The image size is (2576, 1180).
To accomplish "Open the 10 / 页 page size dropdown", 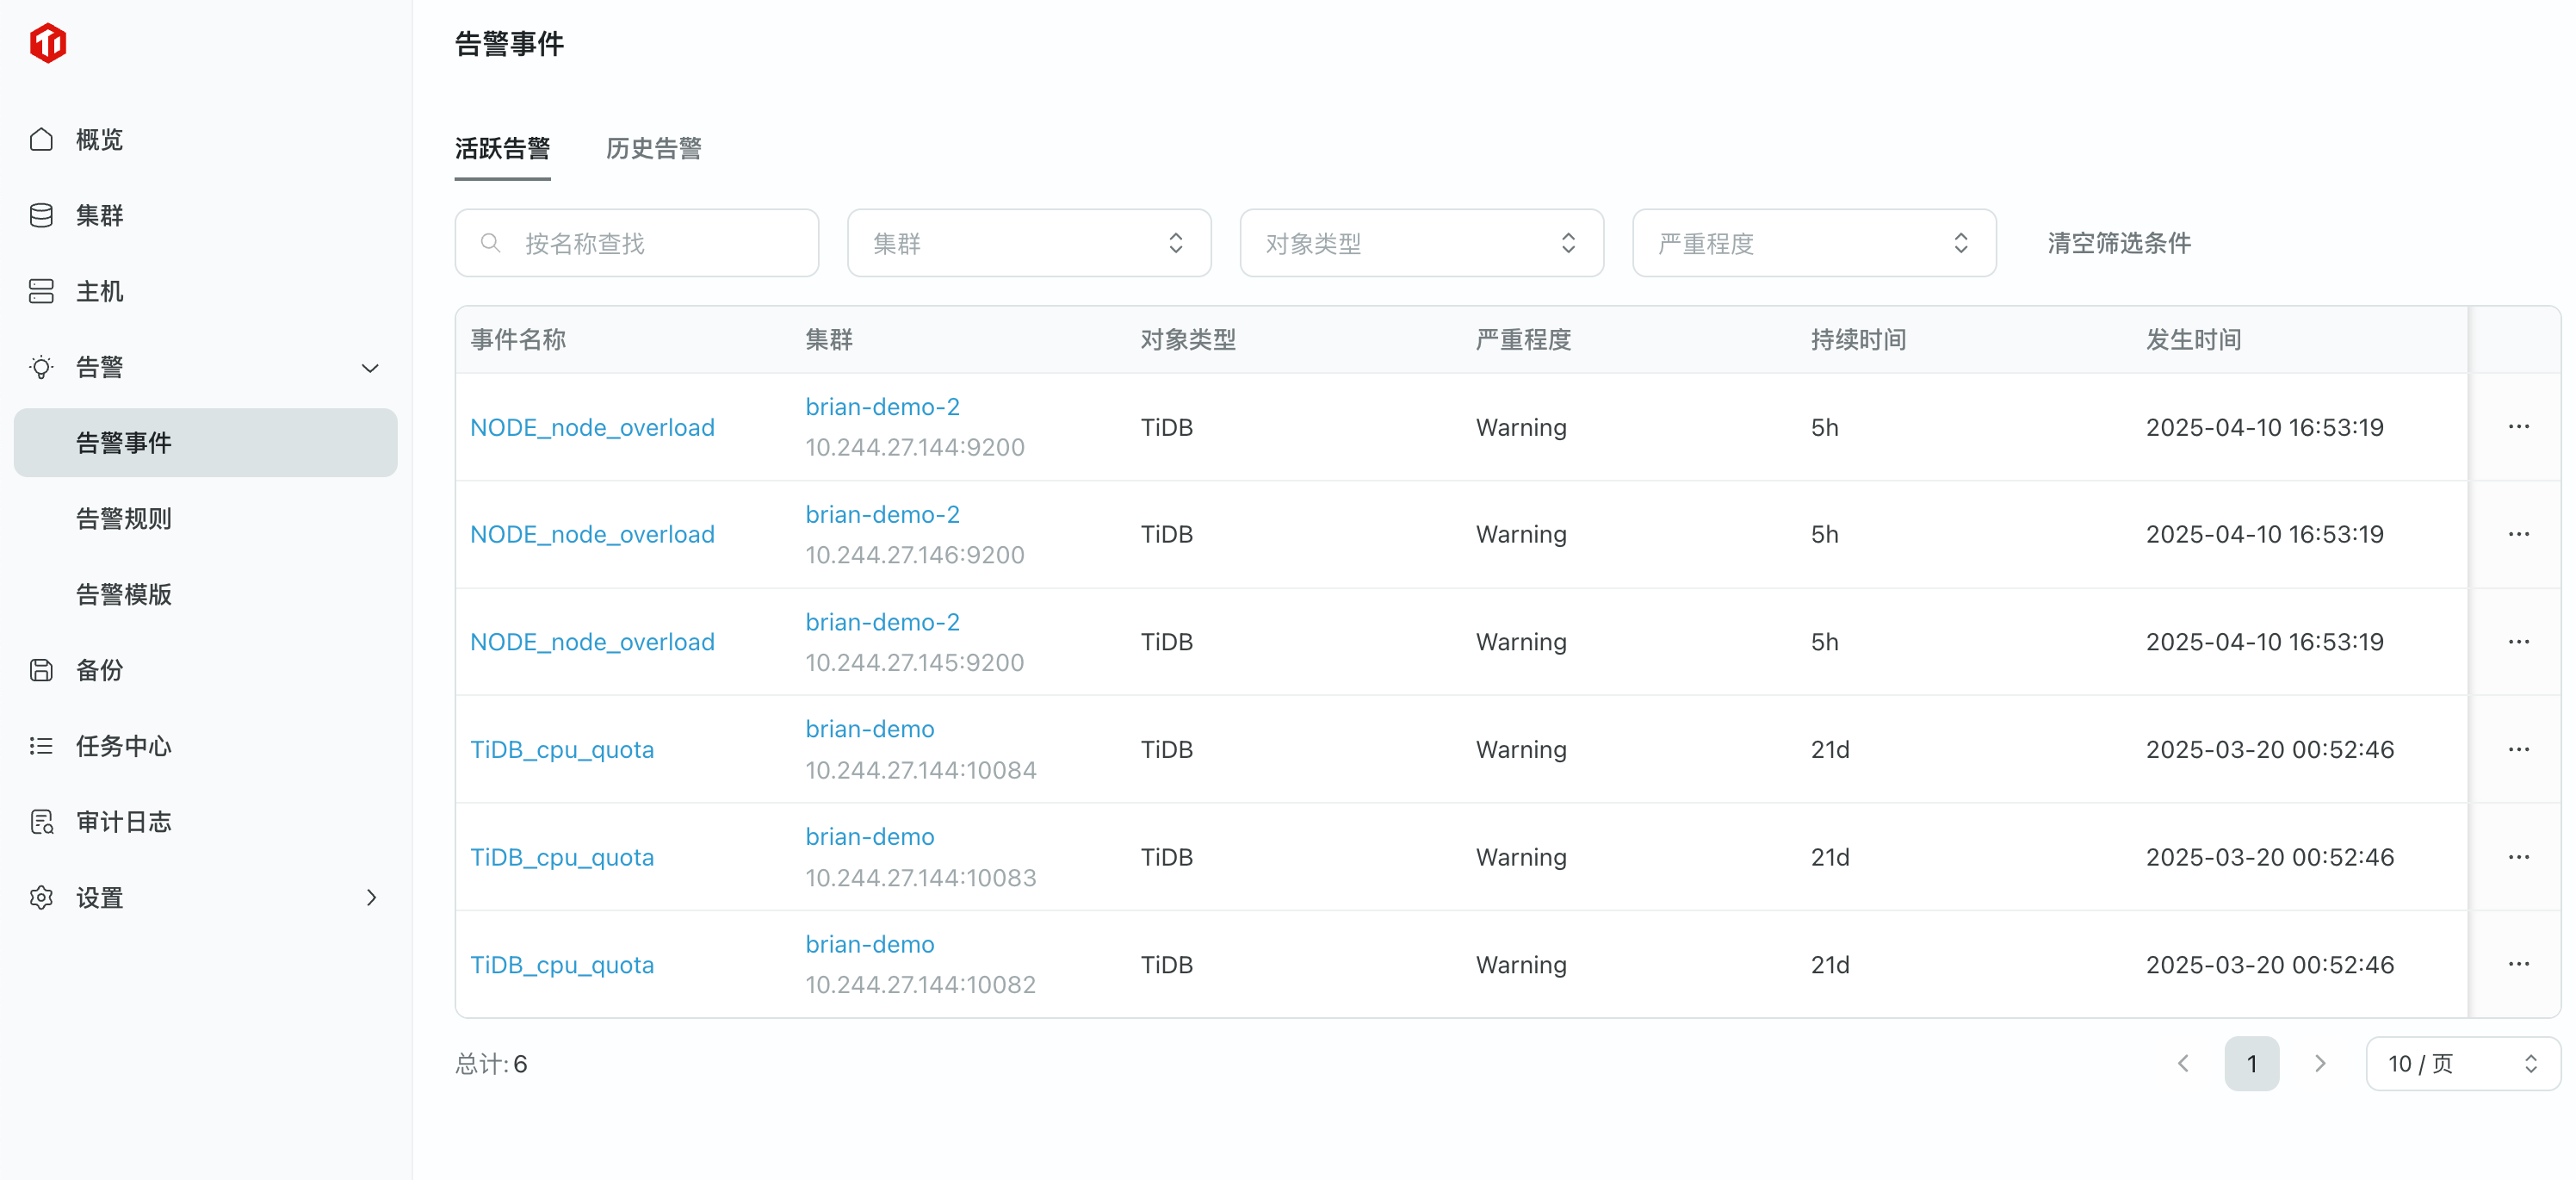I will tap(2462, 1063).
